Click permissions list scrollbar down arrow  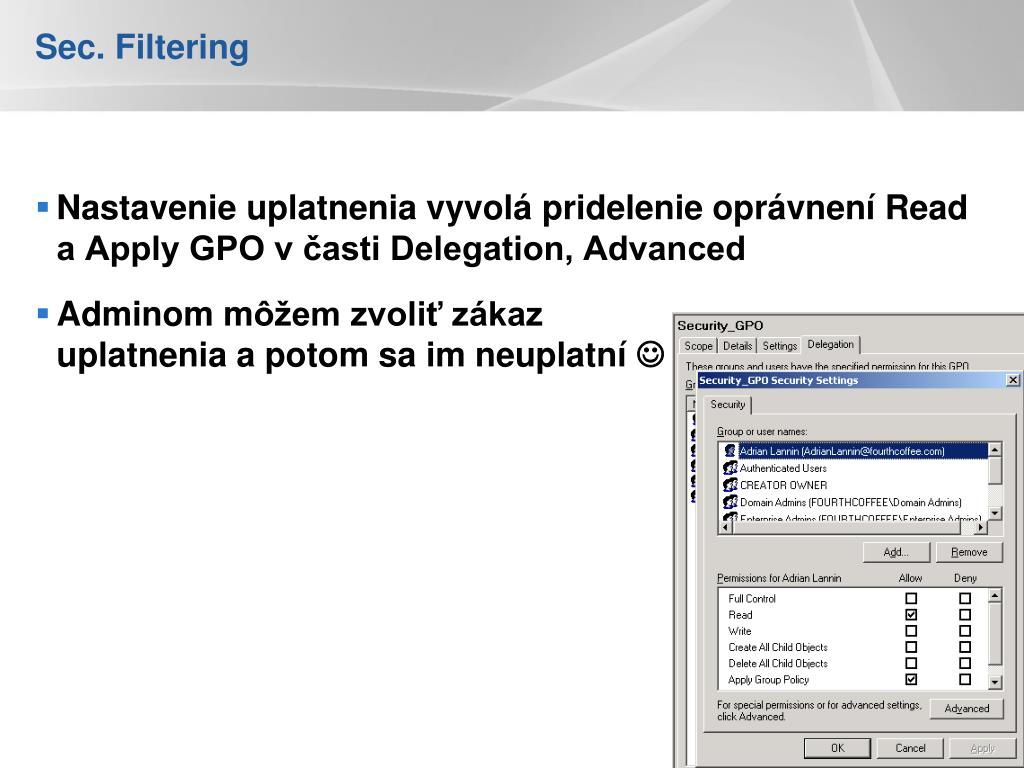(995, 682)
